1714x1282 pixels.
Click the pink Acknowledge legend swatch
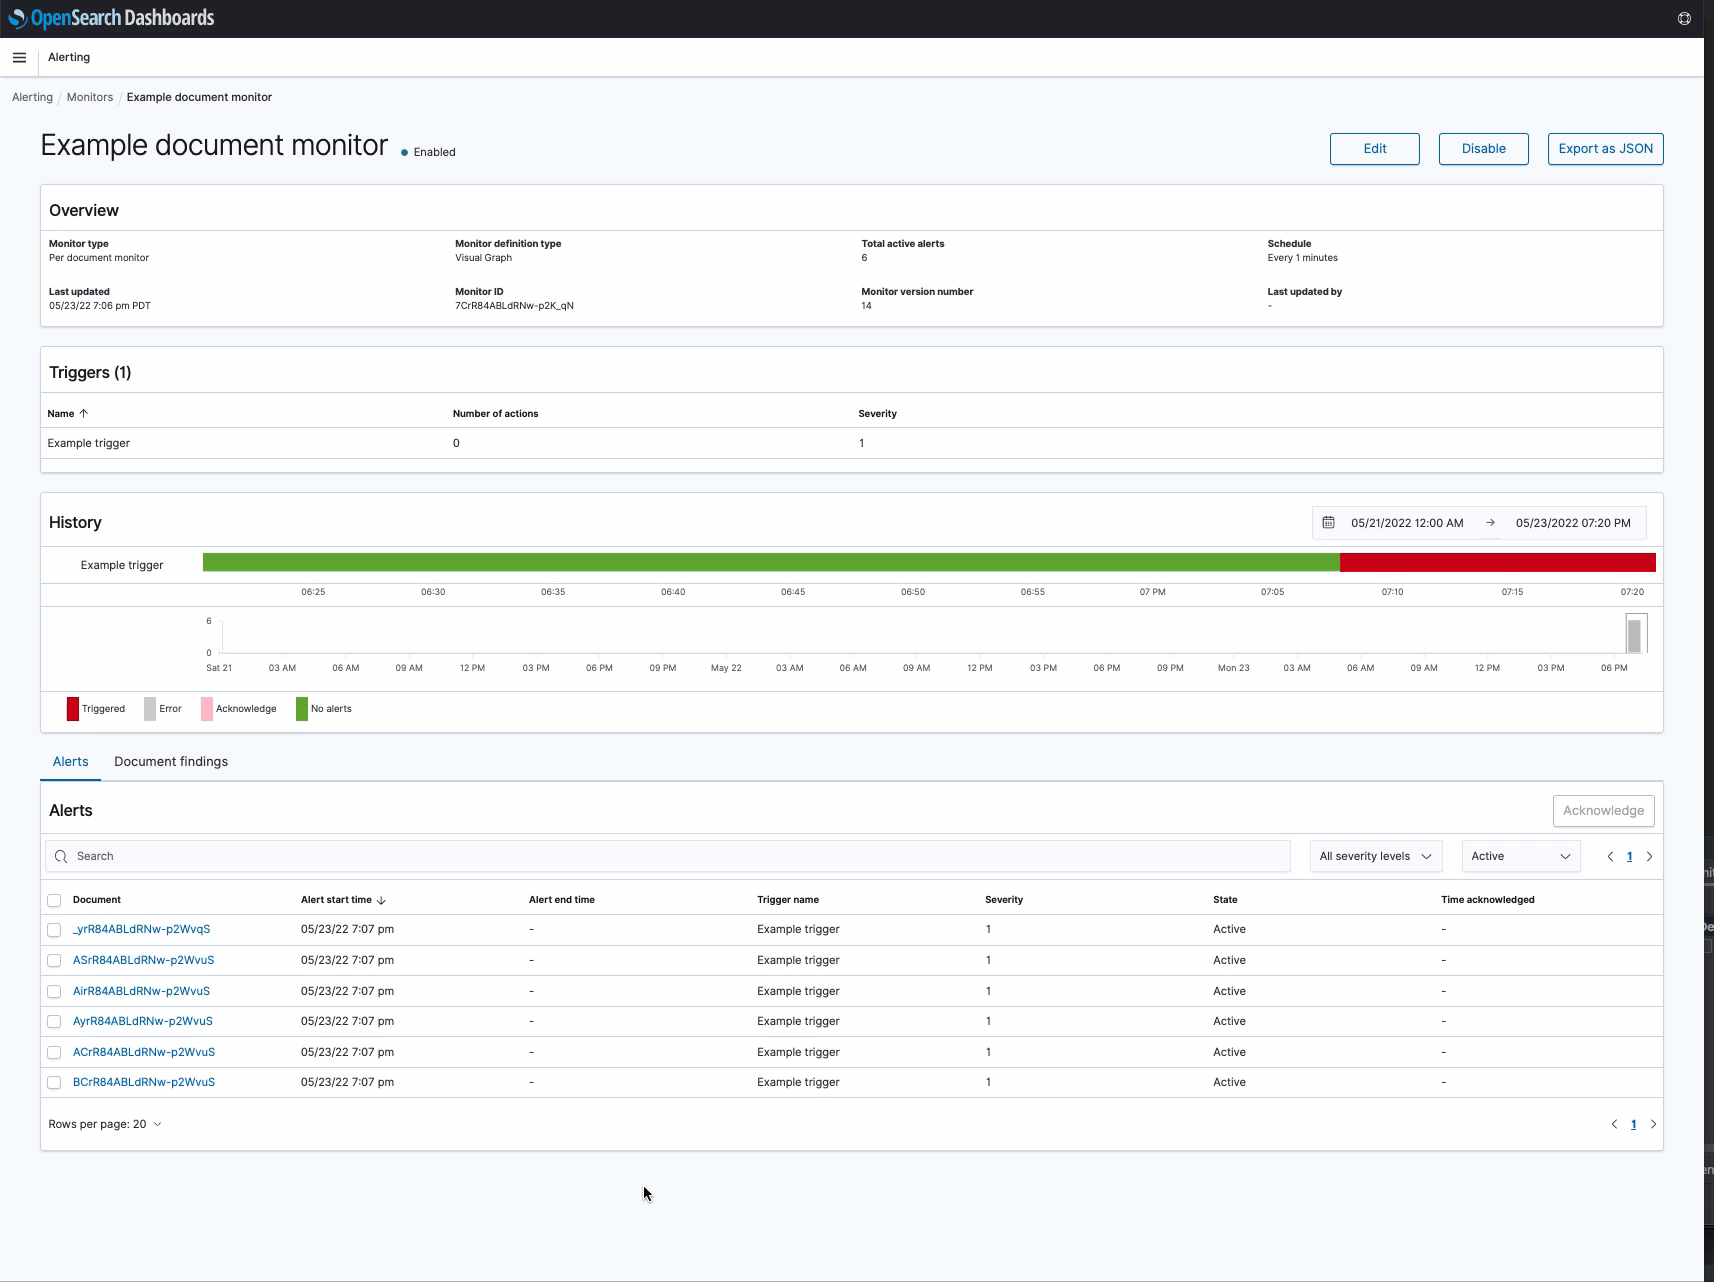(207, 709)
